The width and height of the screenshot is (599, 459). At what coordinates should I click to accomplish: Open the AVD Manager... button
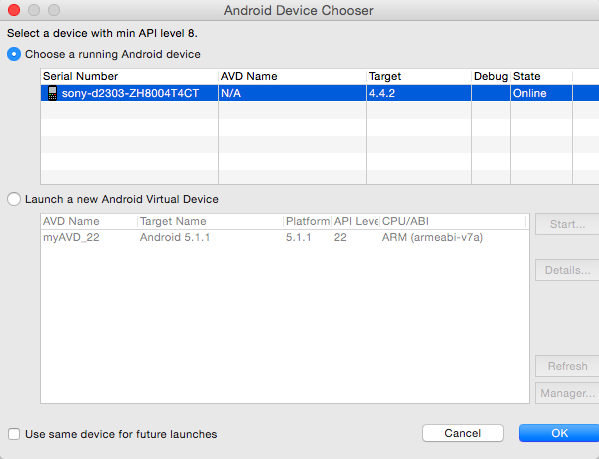coord(567,393)
